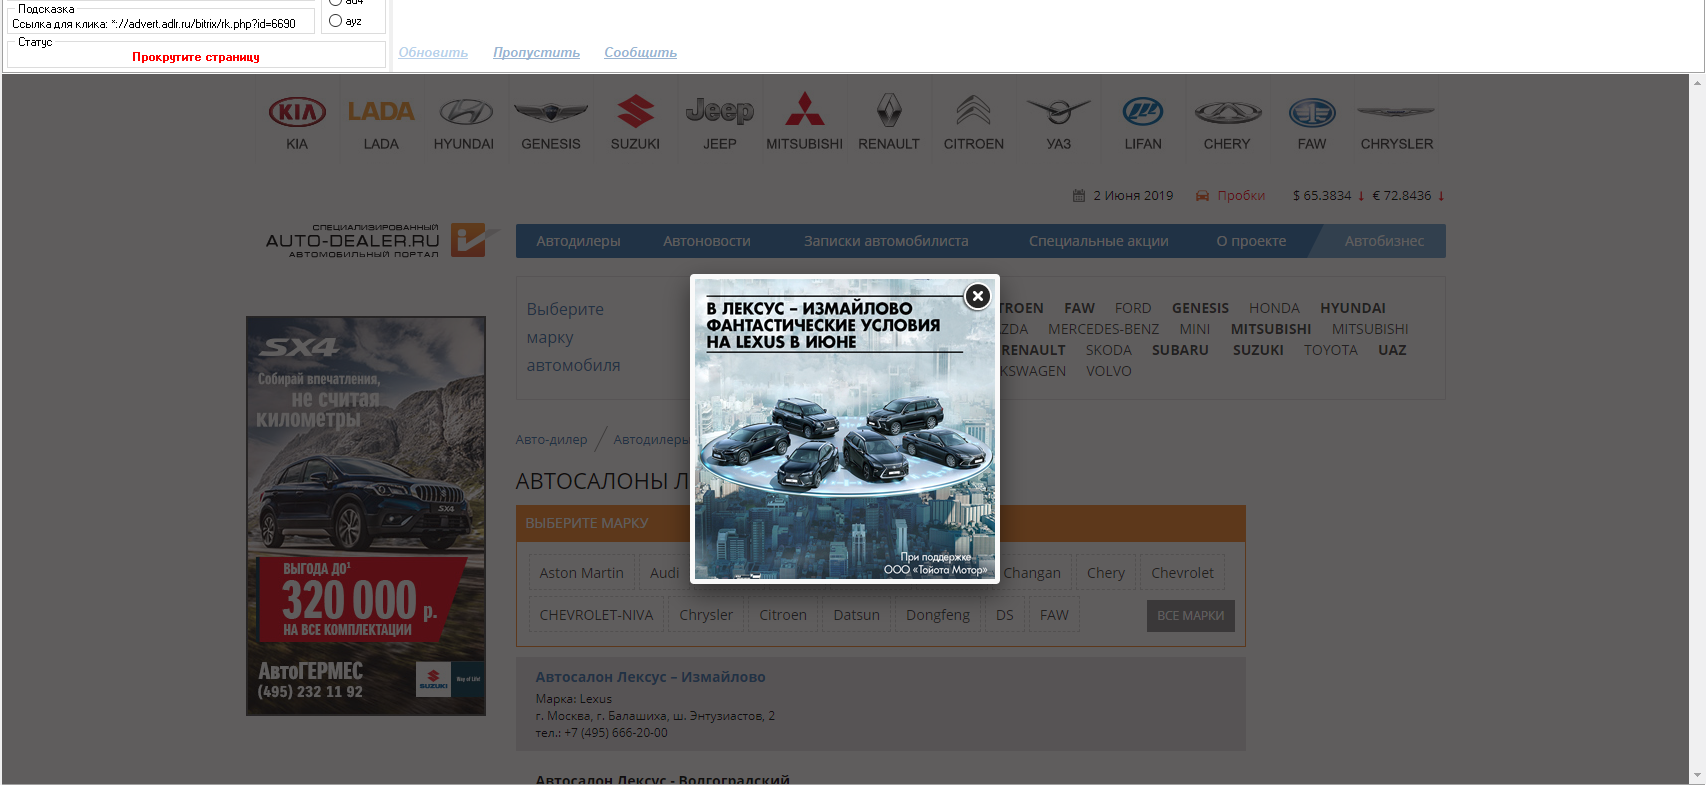This screenshot has height=785, width=1706.
Task: Click the Сообщить link
Action: [x=640, y=52]
